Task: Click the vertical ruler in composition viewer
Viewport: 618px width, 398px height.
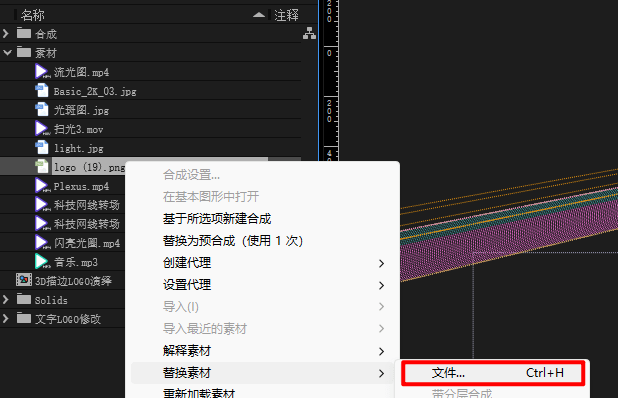Action: 331,80
